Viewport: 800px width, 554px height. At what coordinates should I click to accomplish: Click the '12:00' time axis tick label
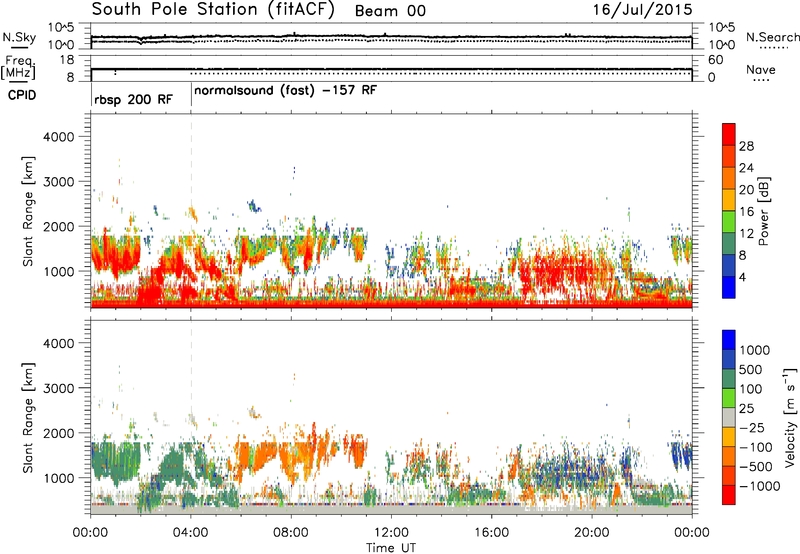click(391, 533)
